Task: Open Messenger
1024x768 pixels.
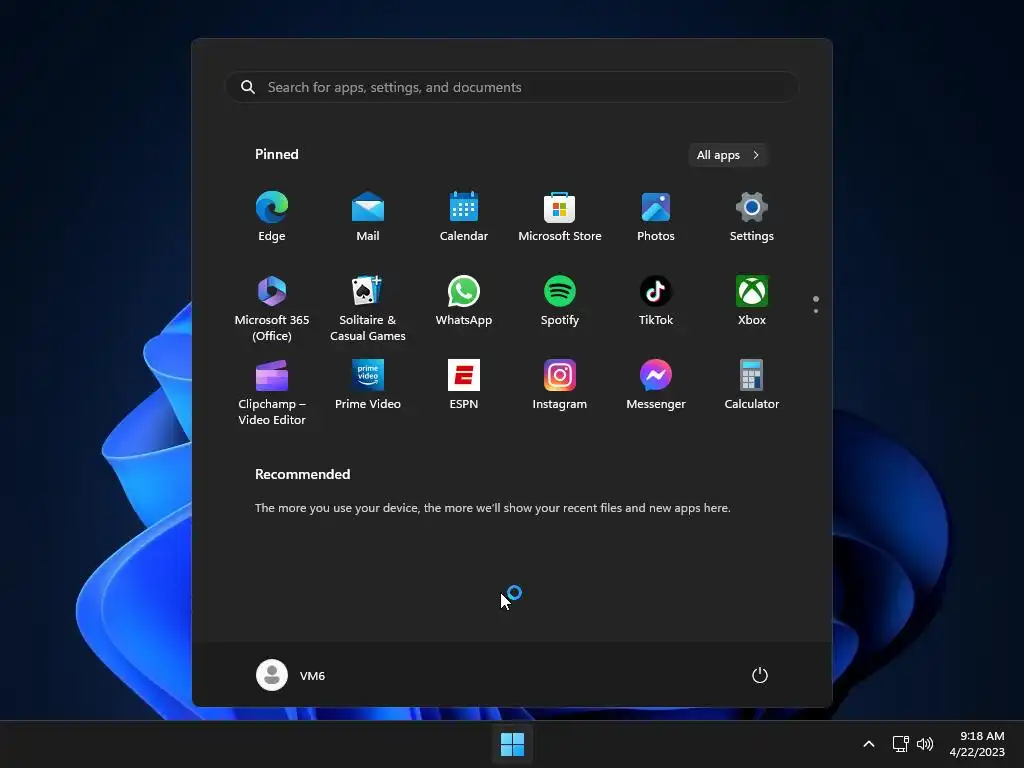Action: pyautogui.click(x=656, y=385)
